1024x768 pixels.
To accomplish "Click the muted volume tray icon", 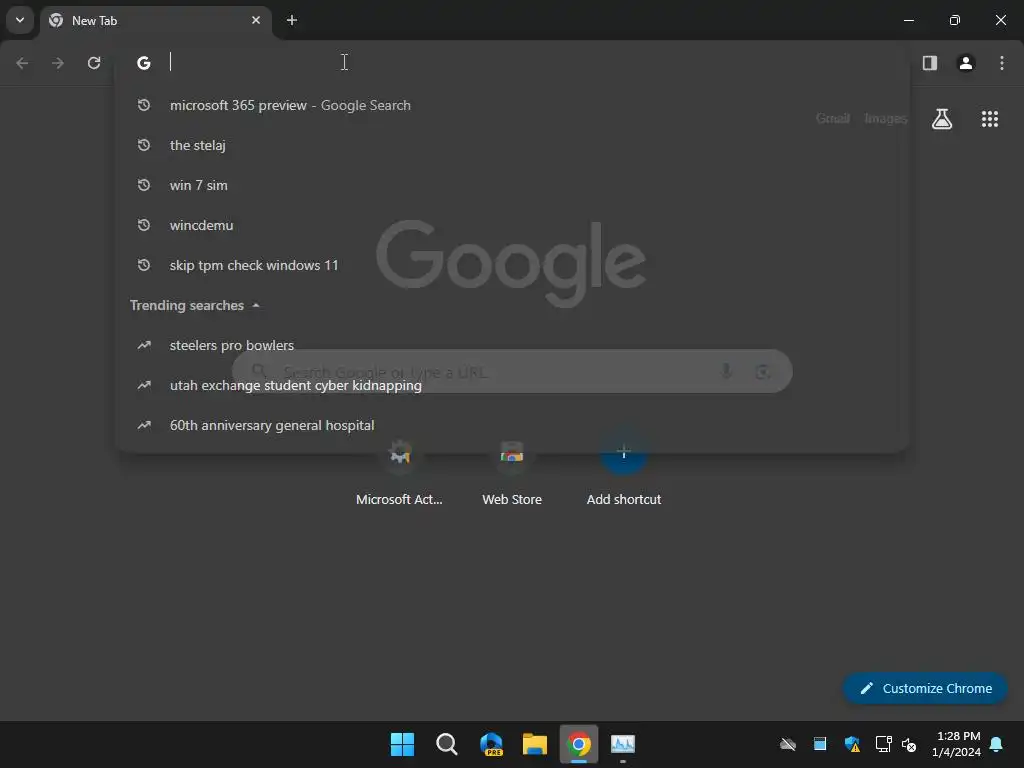I will click(x=908, y=744).
